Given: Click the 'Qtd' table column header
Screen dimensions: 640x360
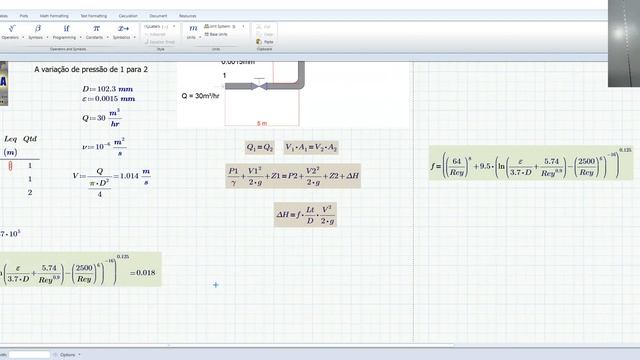Looking at the screenshot, I should pos(30,139).
